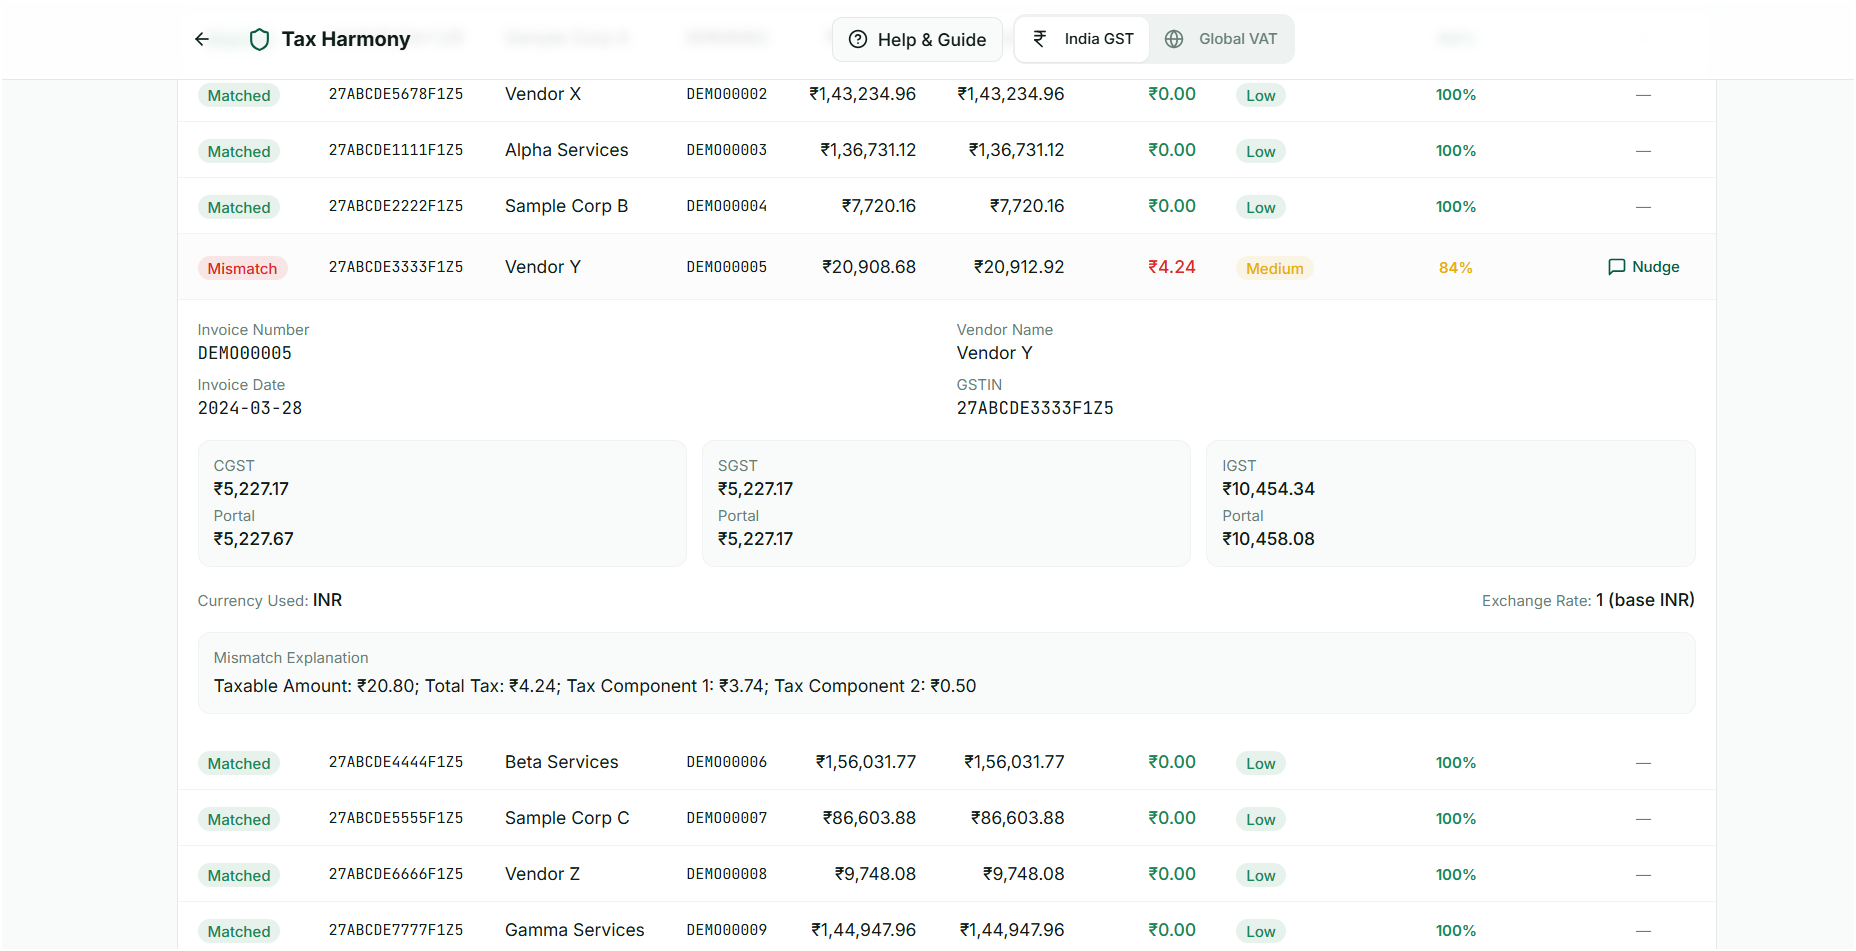Click the globe icon in Global VAT tab
Screen dimensions: 1856x951
tap(1174, 39)
